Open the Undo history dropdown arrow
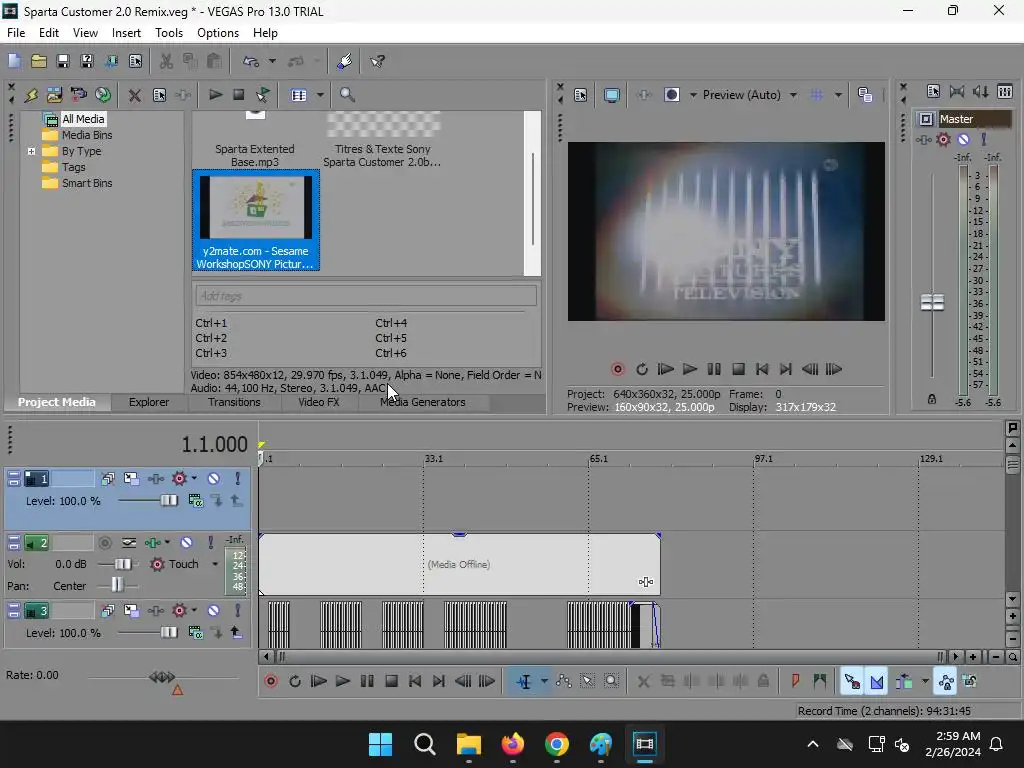The height and width of the screenshot is (768, 1024). pos(272,61)
